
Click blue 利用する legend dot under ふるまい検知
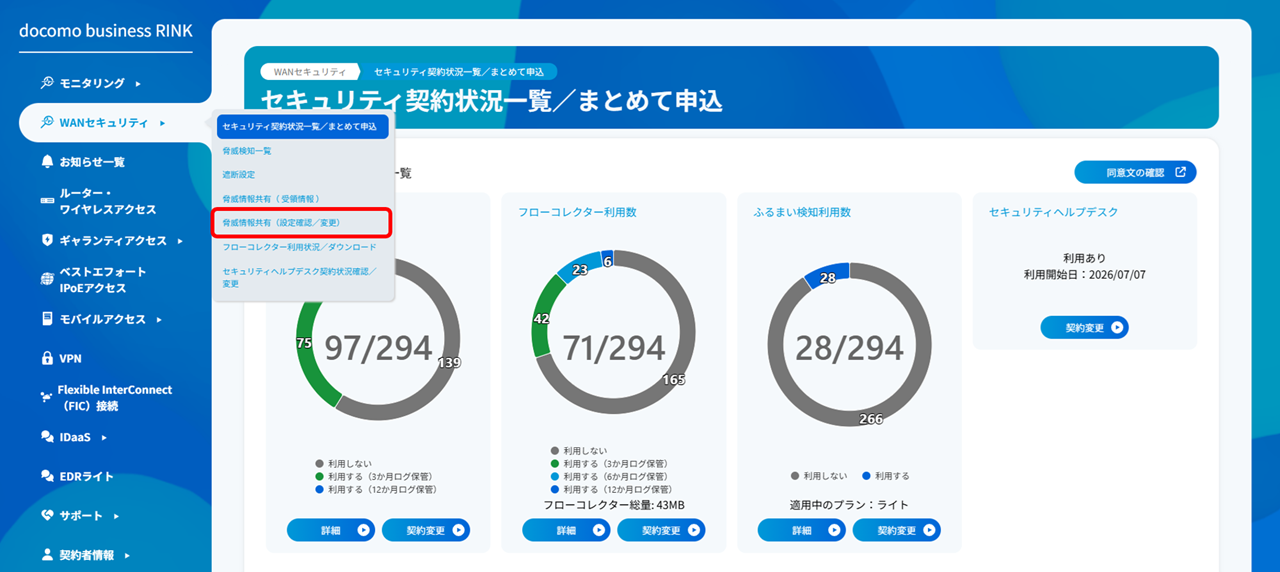click(866, 476)
